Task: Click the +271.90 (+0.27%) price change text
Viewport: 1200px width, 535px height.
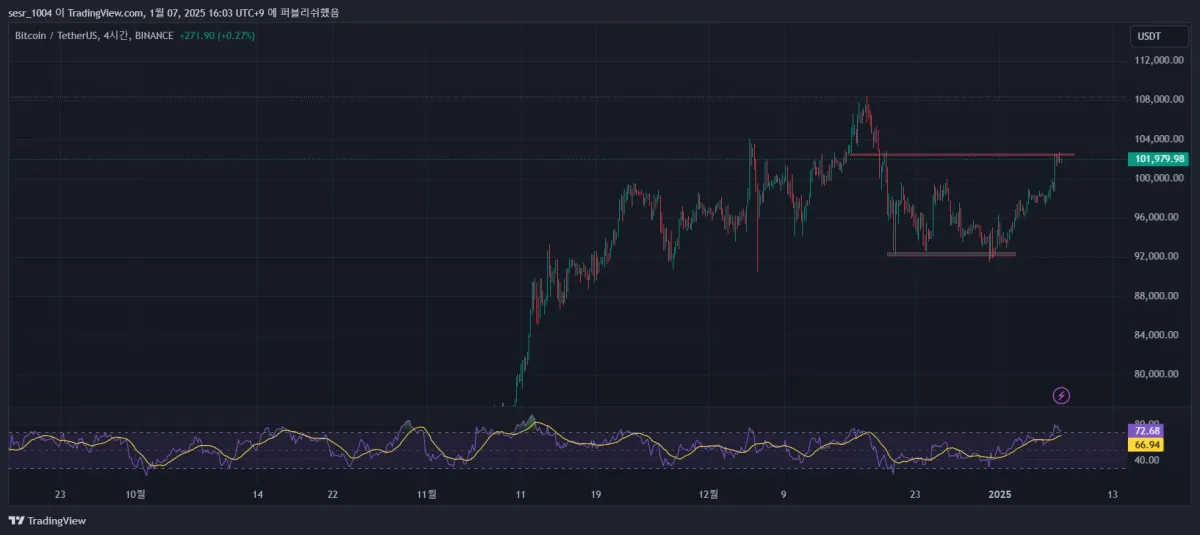Action: (x=215, y=35)
